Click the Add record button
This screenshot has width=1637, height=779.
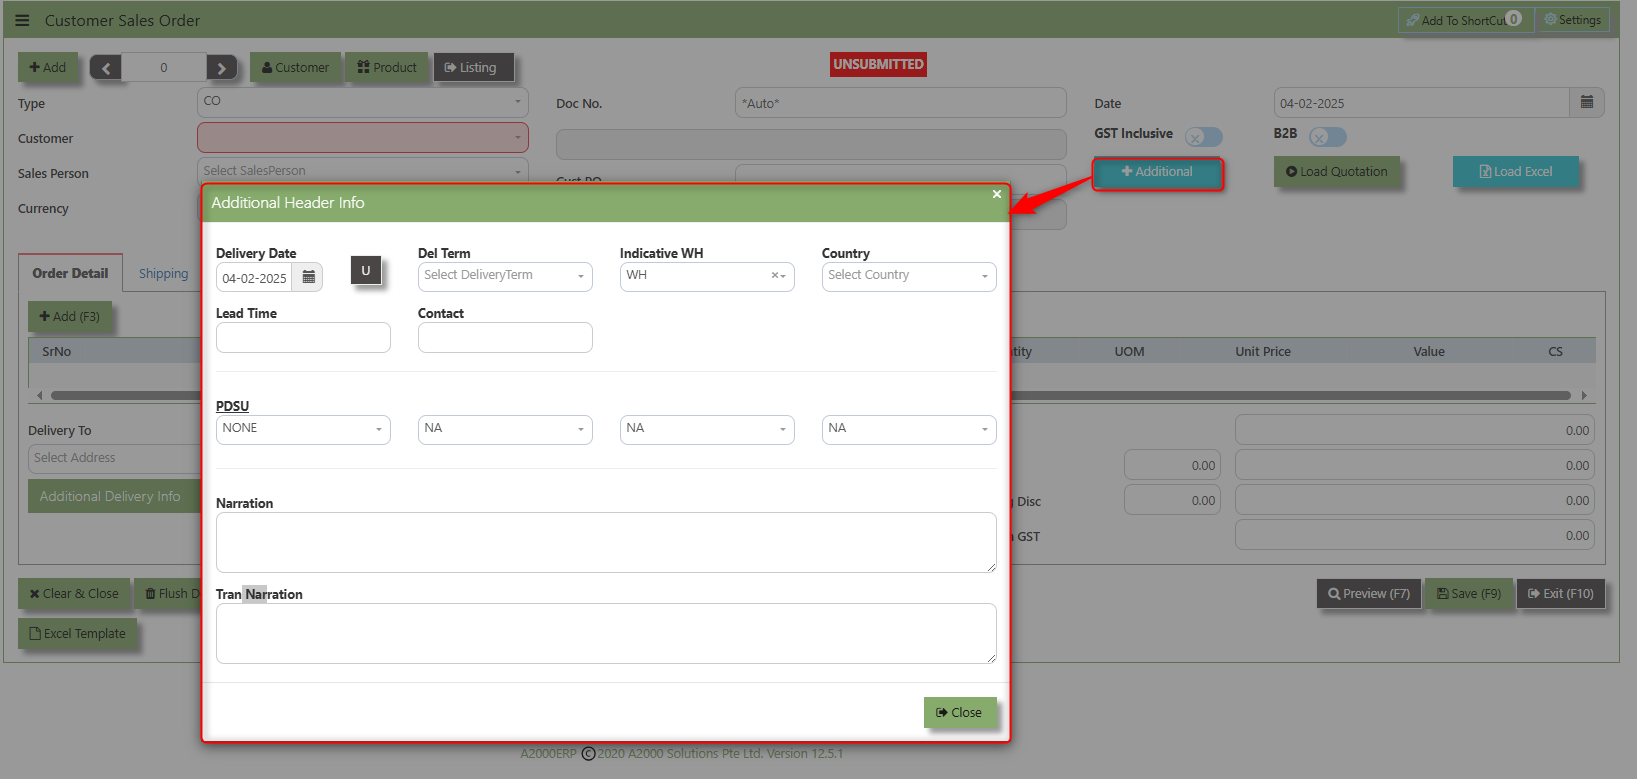[47, 67]
